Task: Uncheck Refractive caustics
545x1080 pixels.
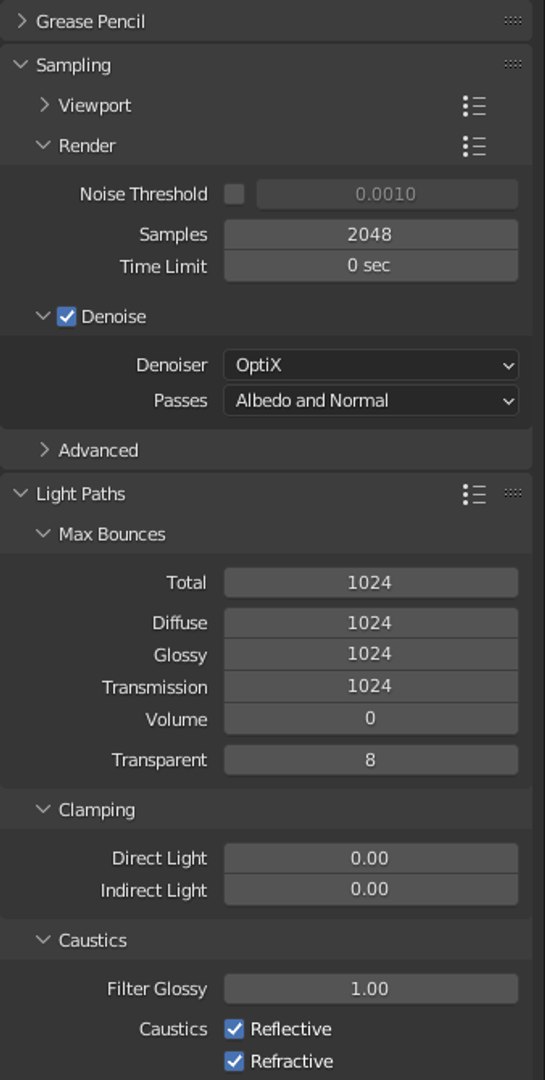Action: pos(234,1061)
